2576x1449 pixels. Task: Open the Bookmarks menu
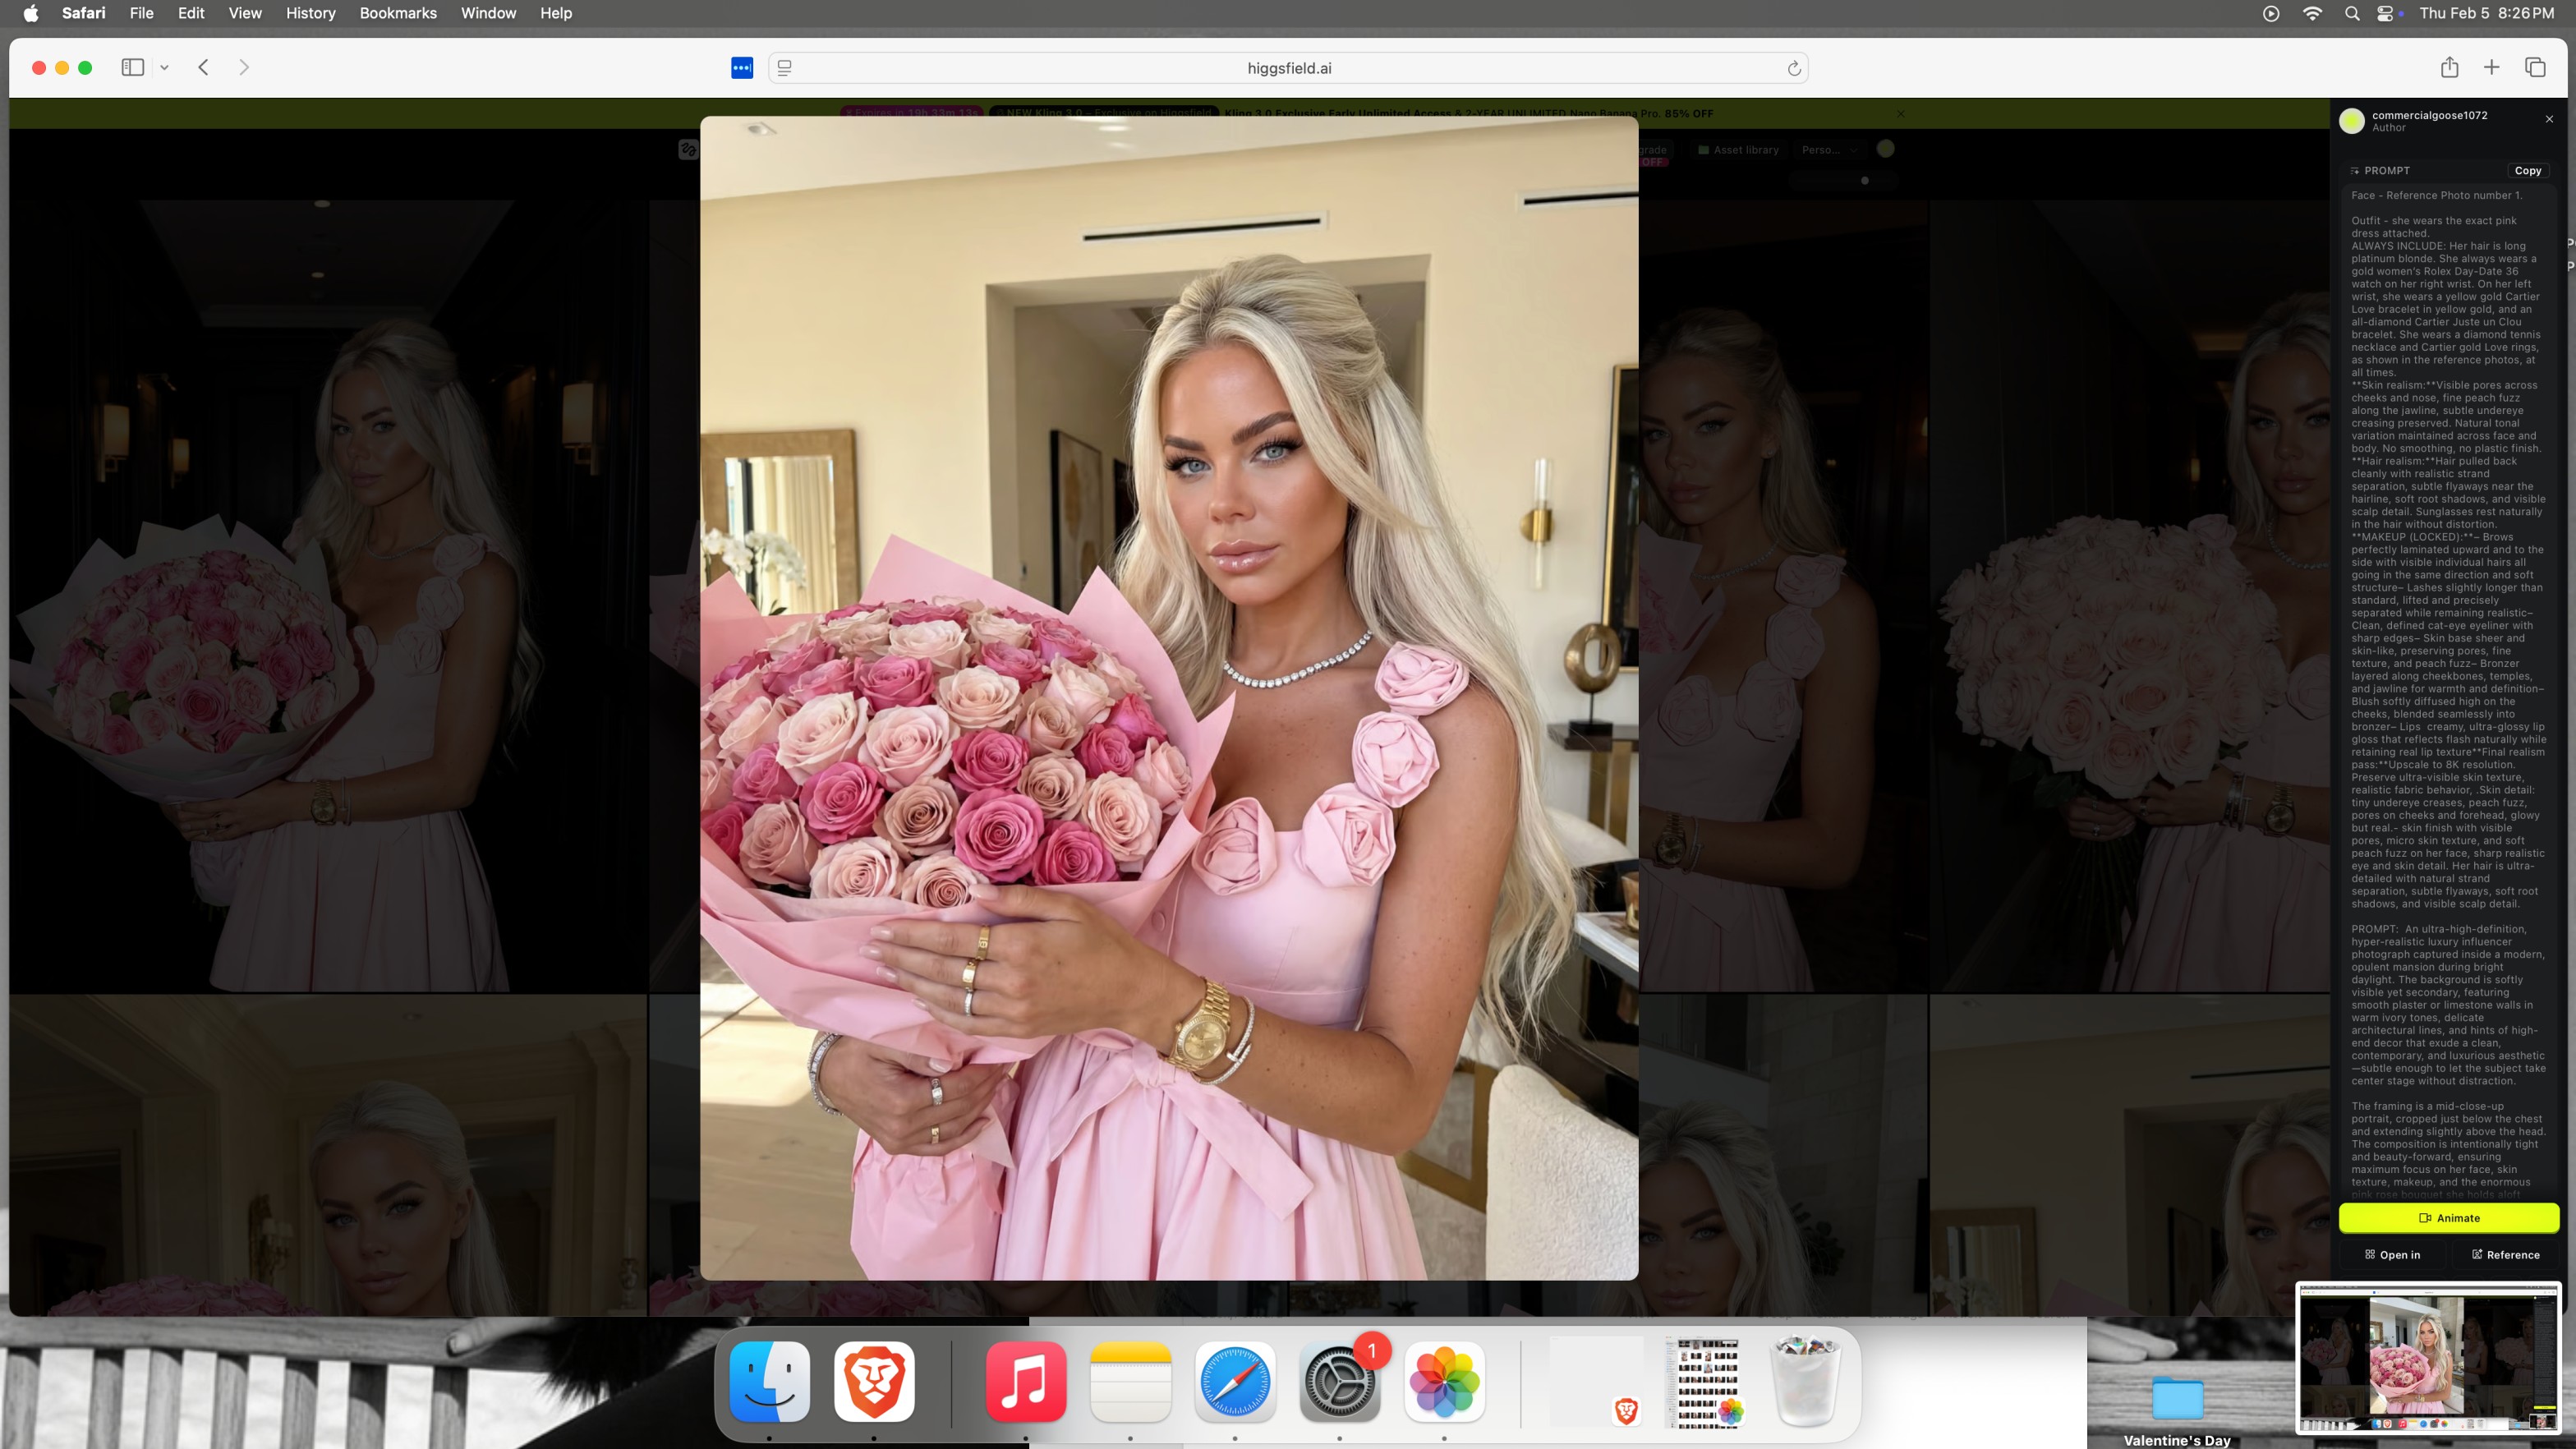tap(397, 13)
